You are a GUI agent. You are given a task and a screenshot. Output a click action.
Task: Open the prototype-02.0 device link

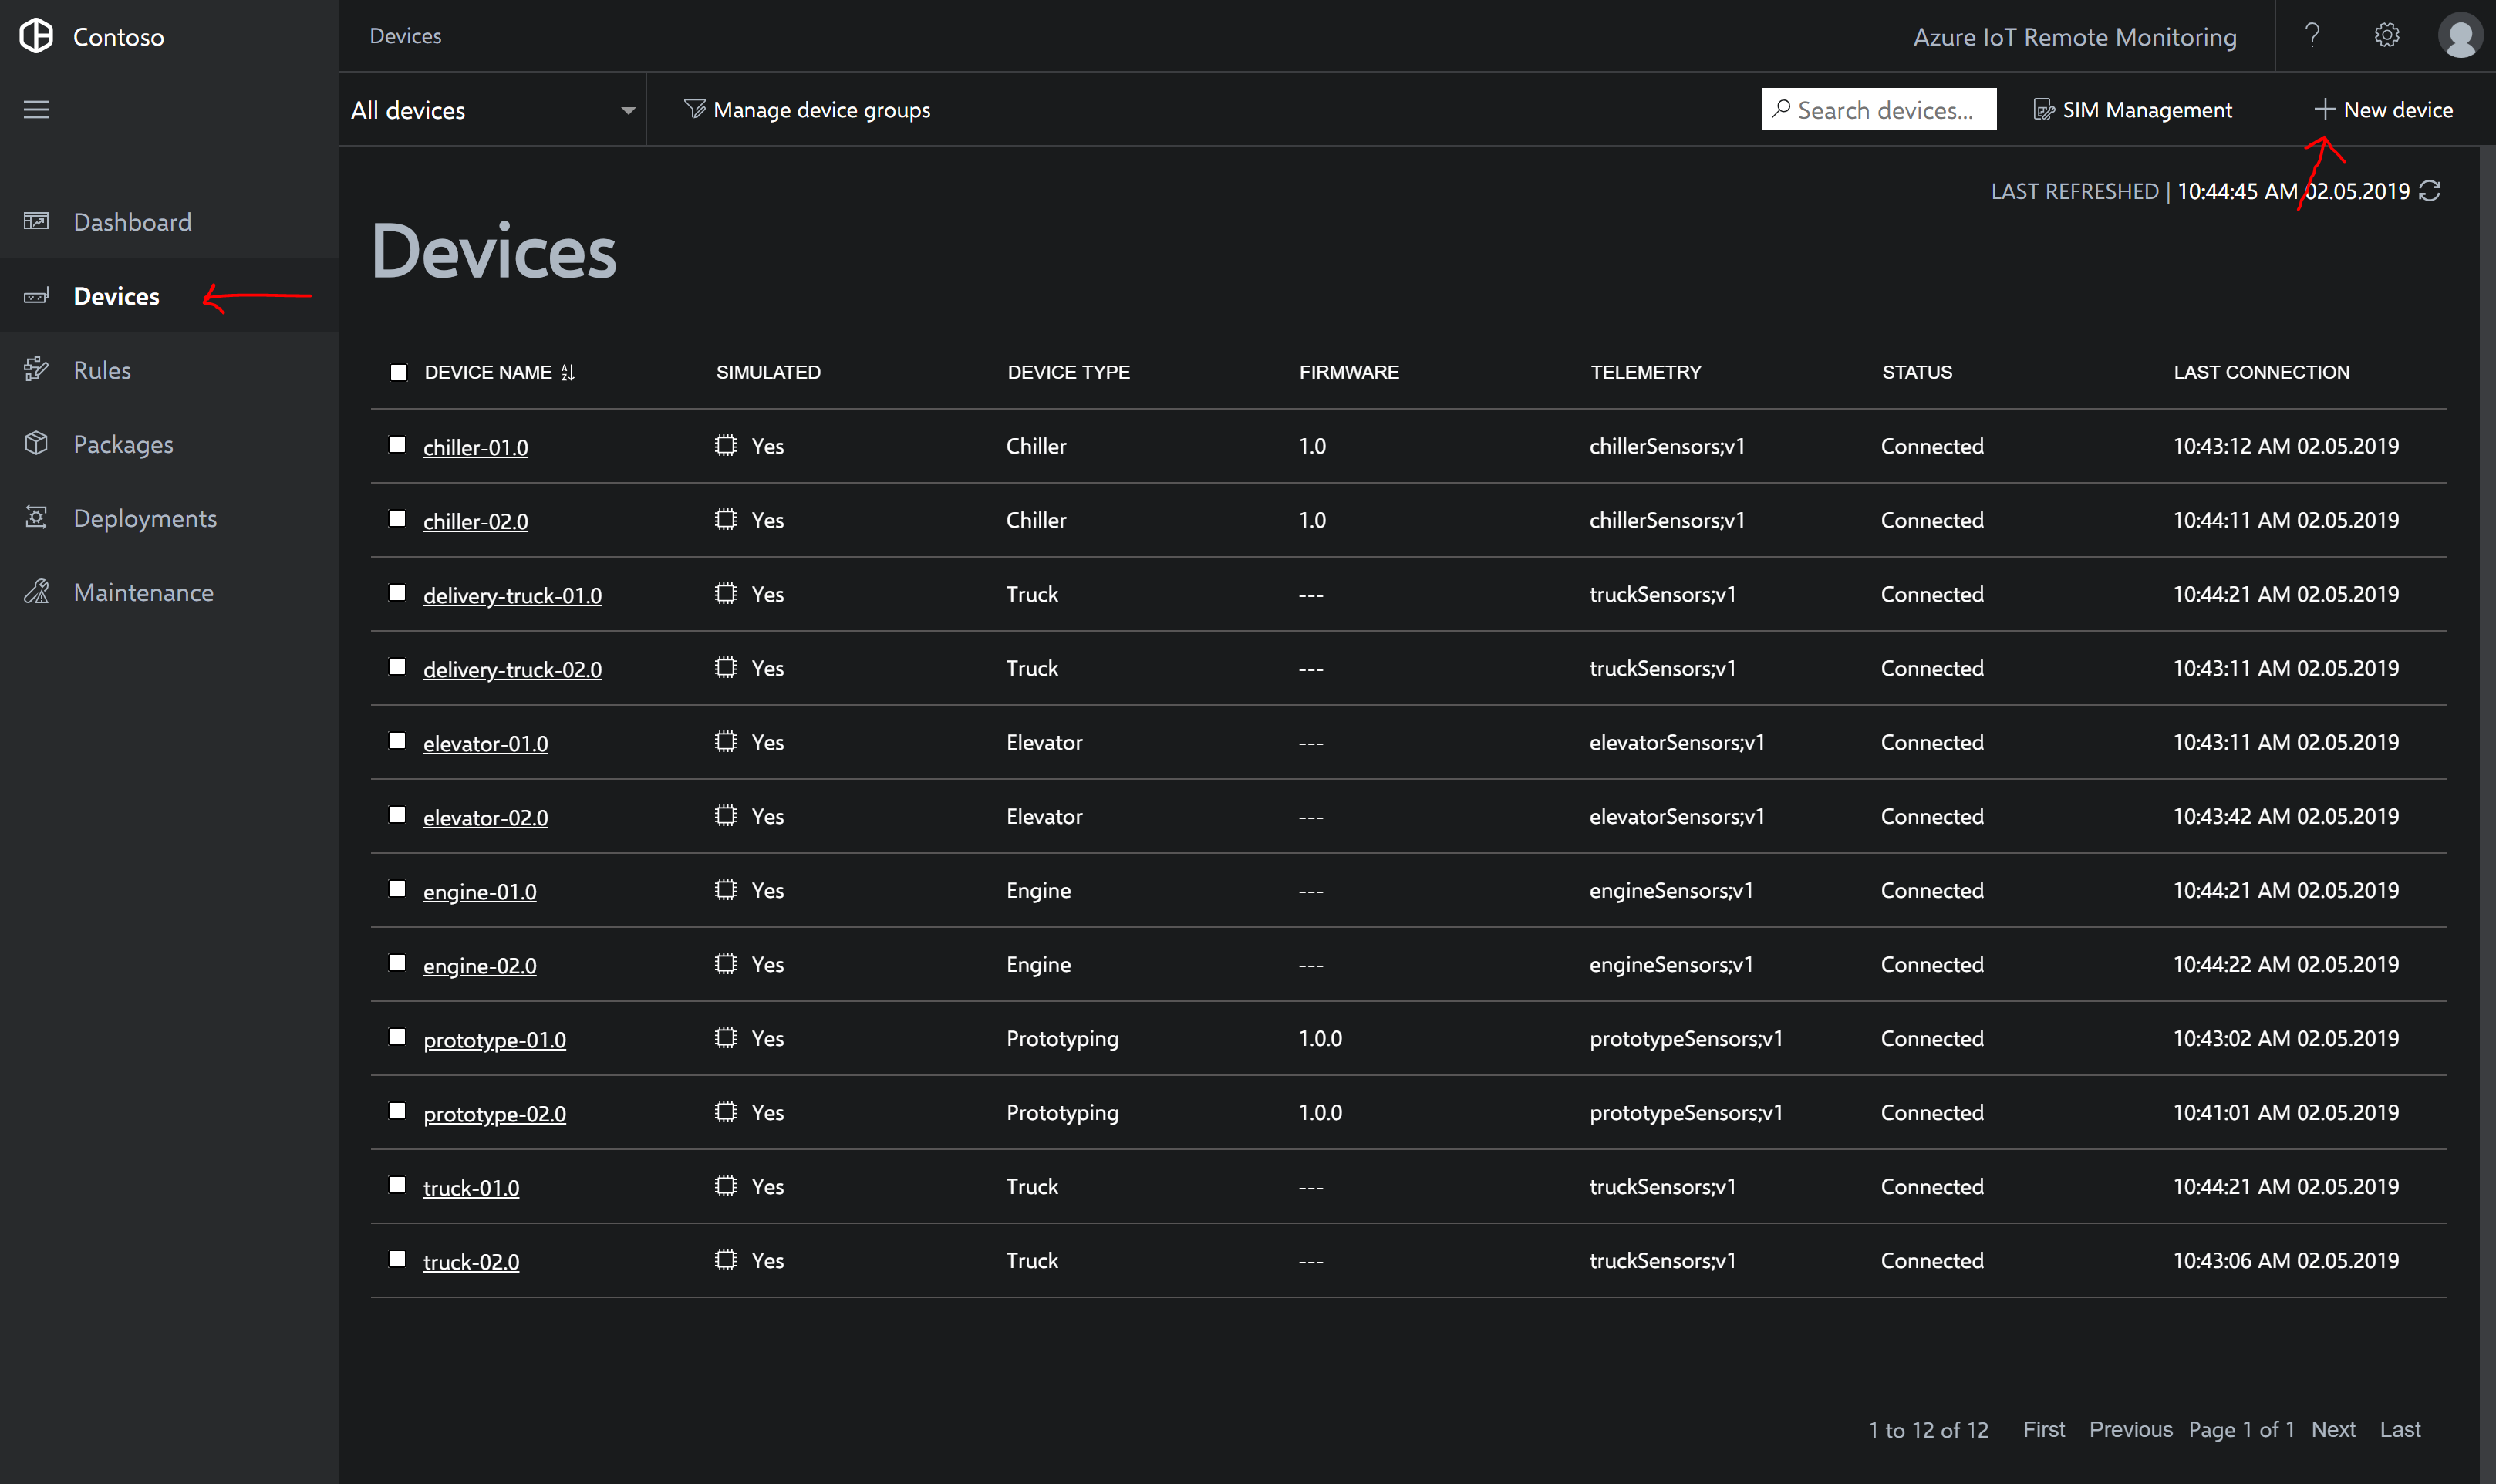coord(494,1113)
